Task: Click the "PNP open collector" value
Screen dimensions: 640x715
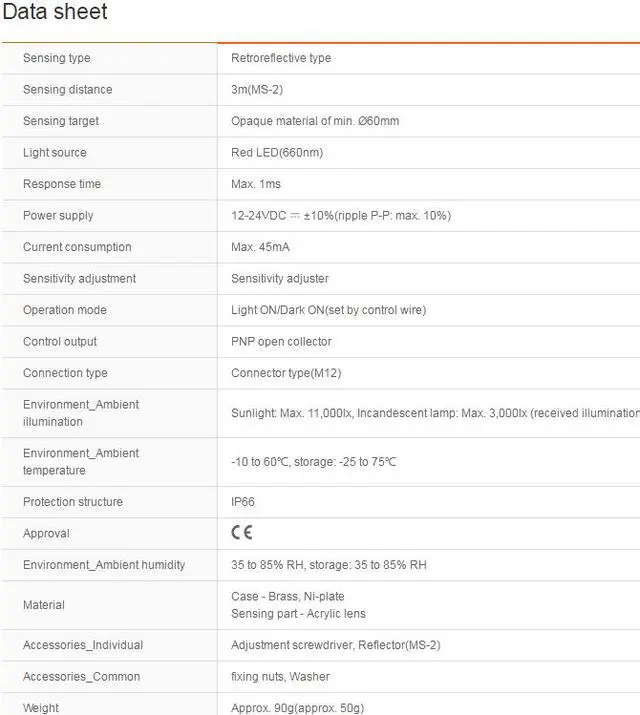Action: (281, 341)
